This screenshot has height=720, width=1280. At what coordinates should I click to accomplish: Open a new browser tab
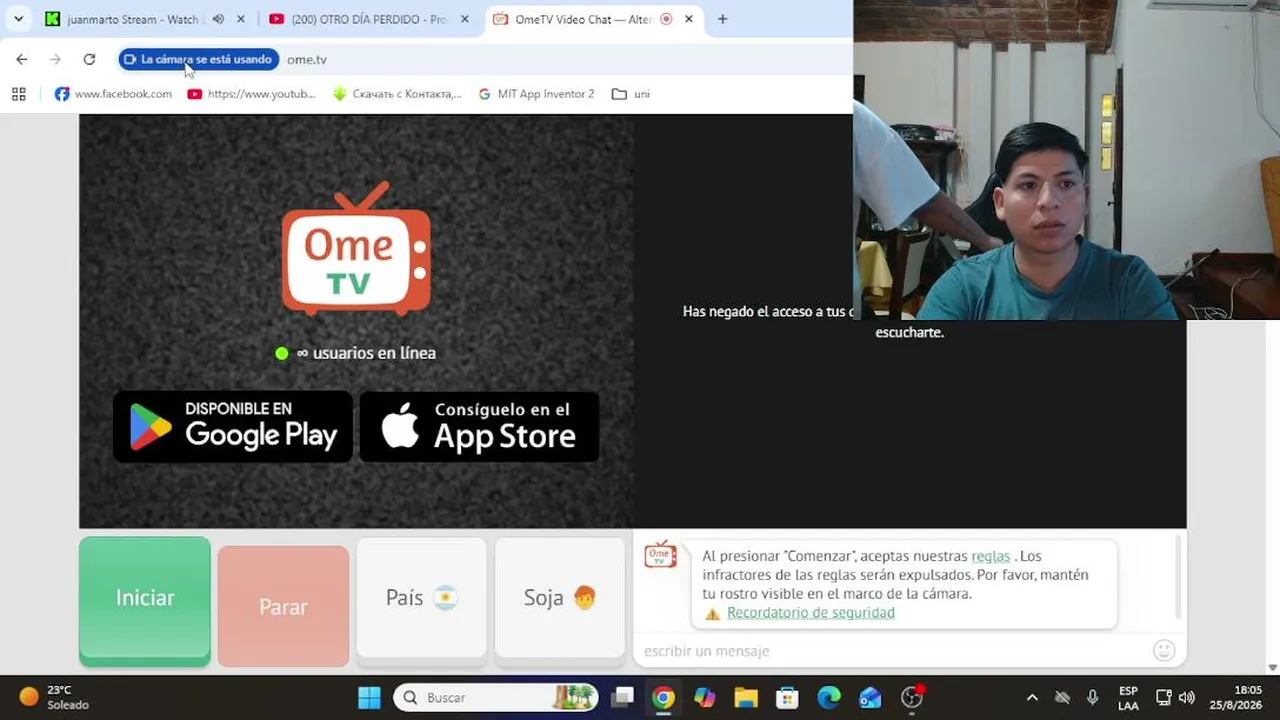[723, 19]
